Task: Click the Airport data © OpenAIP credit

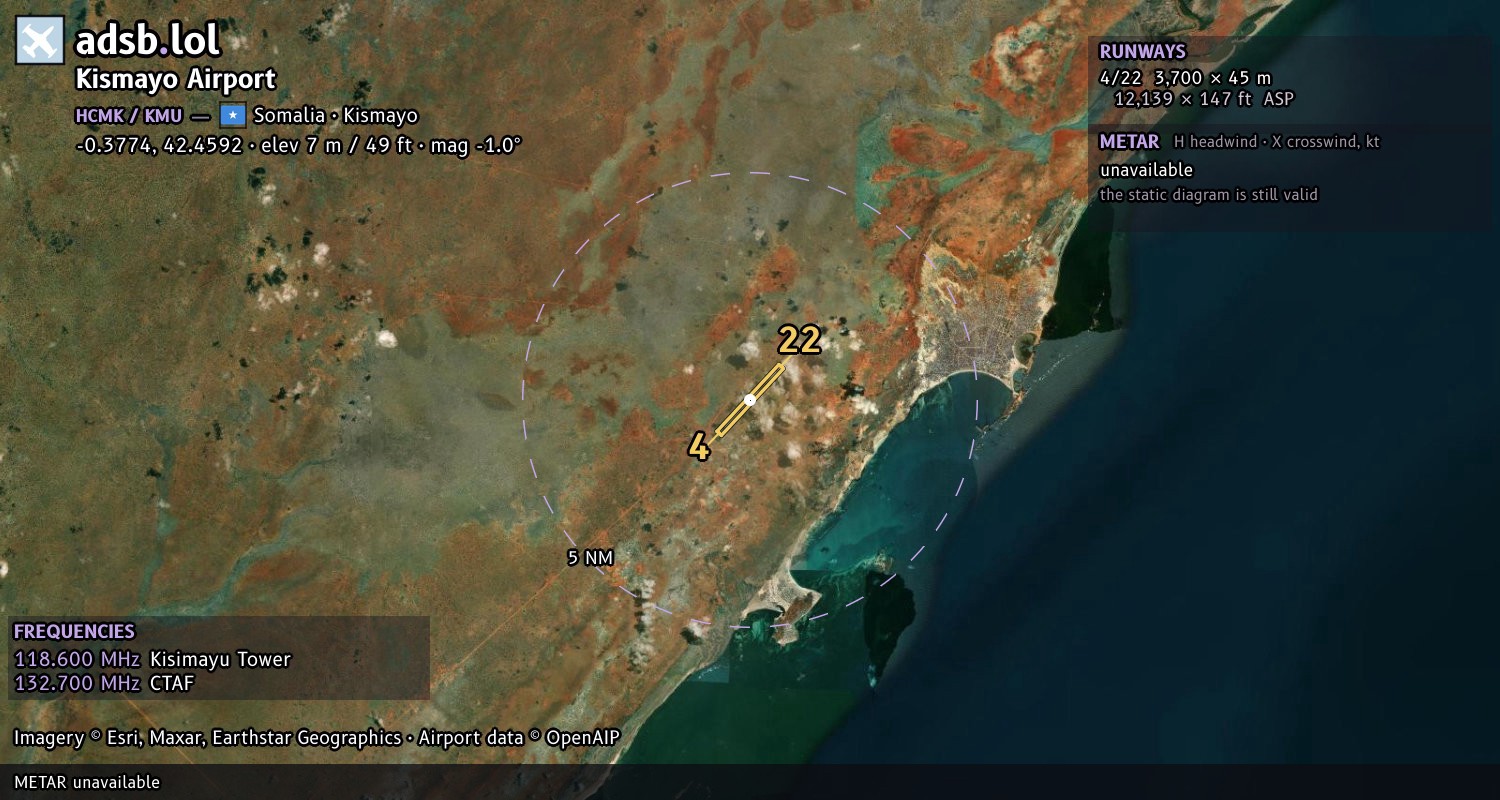Action: pos(519,738)
